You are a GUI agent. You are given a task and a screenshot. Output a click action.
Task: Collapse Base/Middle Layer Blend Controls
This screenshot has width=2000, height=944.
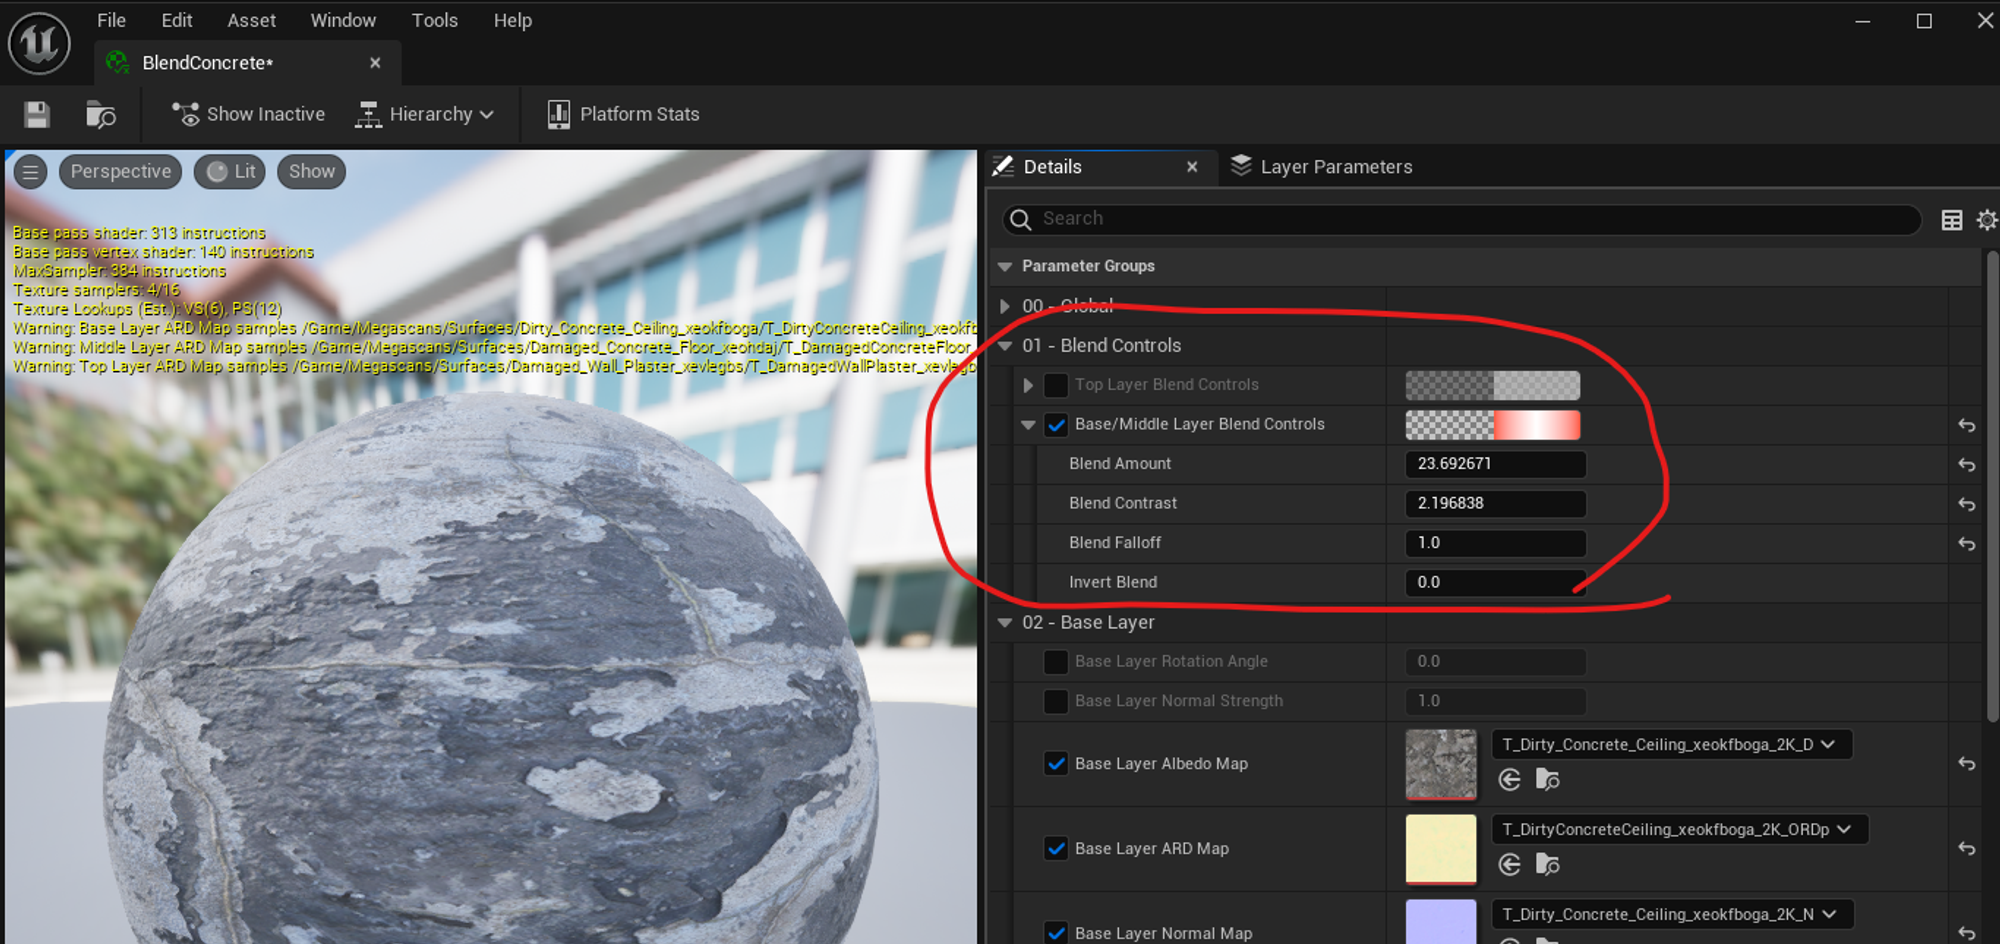pos(1028,425)
